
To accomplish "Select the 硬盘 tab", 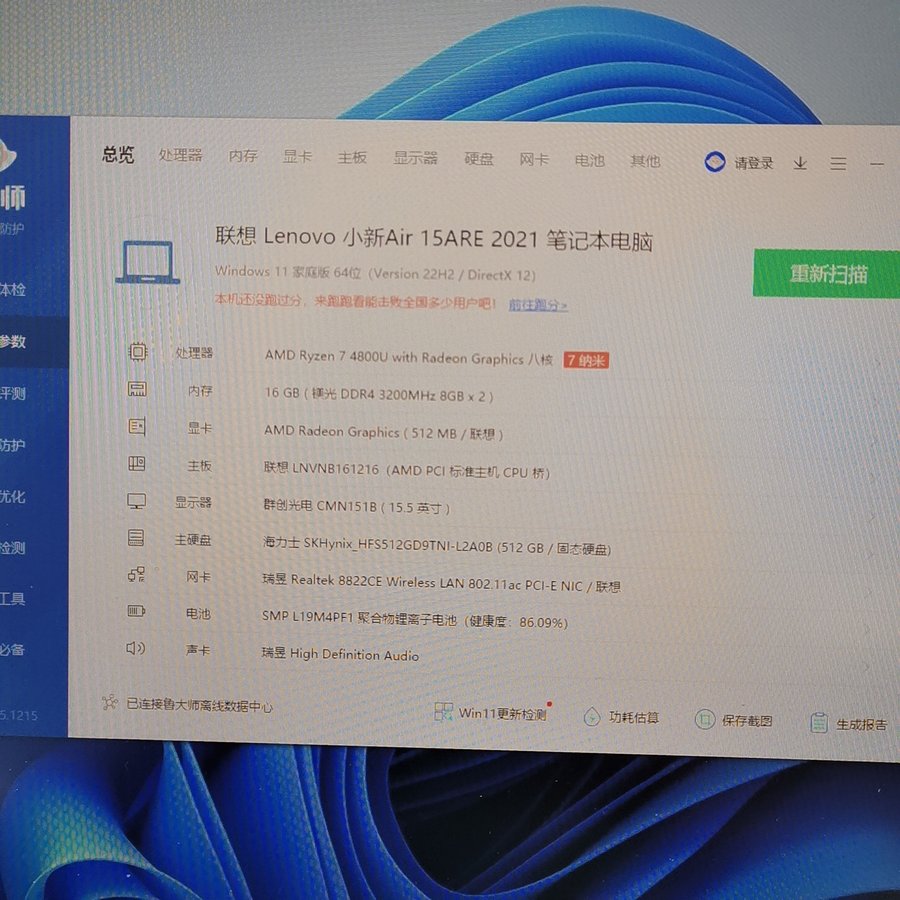I will [479, 159].
